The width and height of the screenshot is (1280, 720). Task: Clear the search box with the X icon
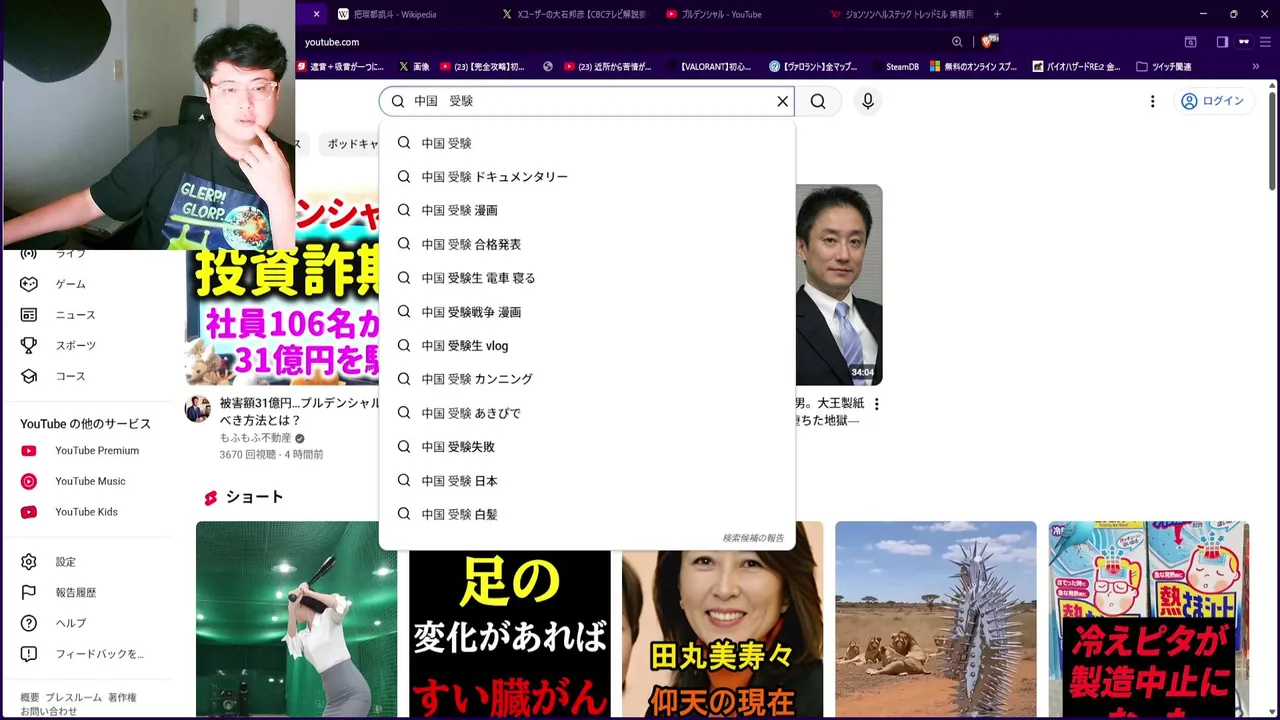pos(783,101)
